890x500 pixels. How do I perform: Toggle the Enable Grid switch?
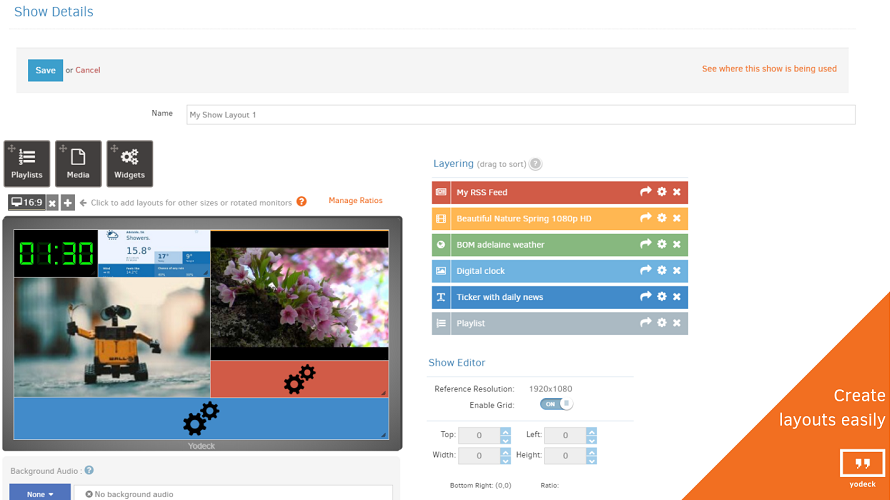(x=556, y=404)
